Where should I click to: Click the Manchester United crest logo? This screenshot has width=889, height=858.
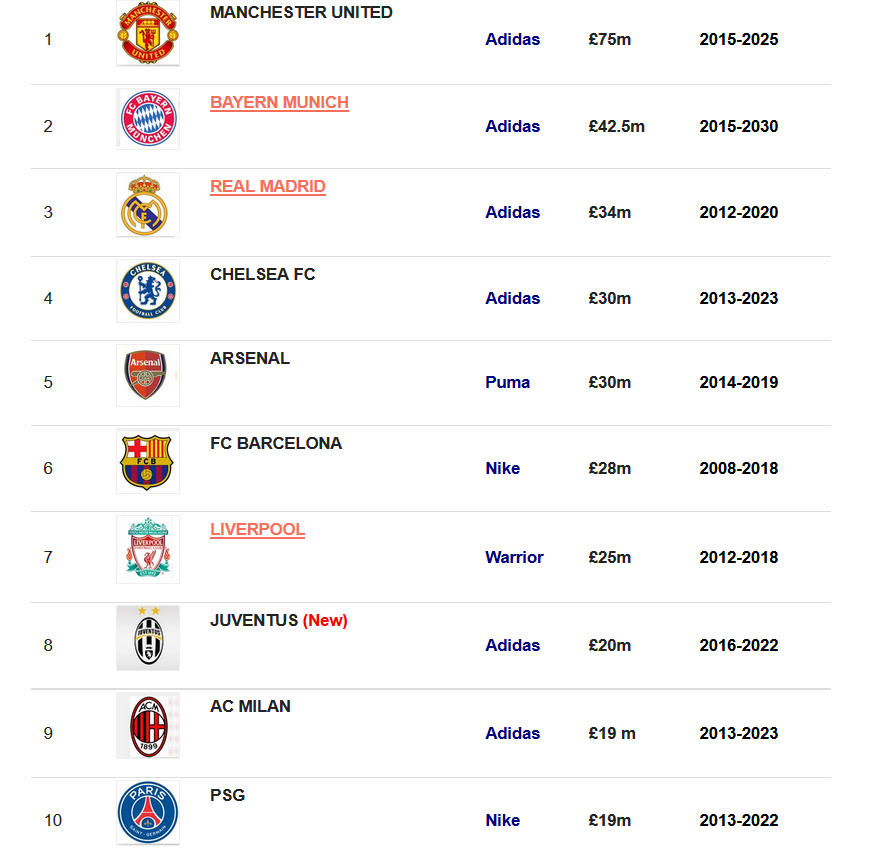pos(148,33)
